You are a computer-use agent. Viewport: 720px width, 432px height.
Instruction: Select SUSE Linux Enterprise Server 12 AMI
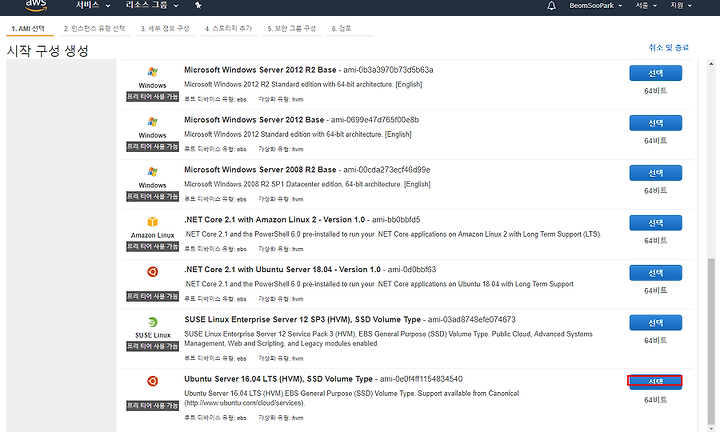[655, 323]
